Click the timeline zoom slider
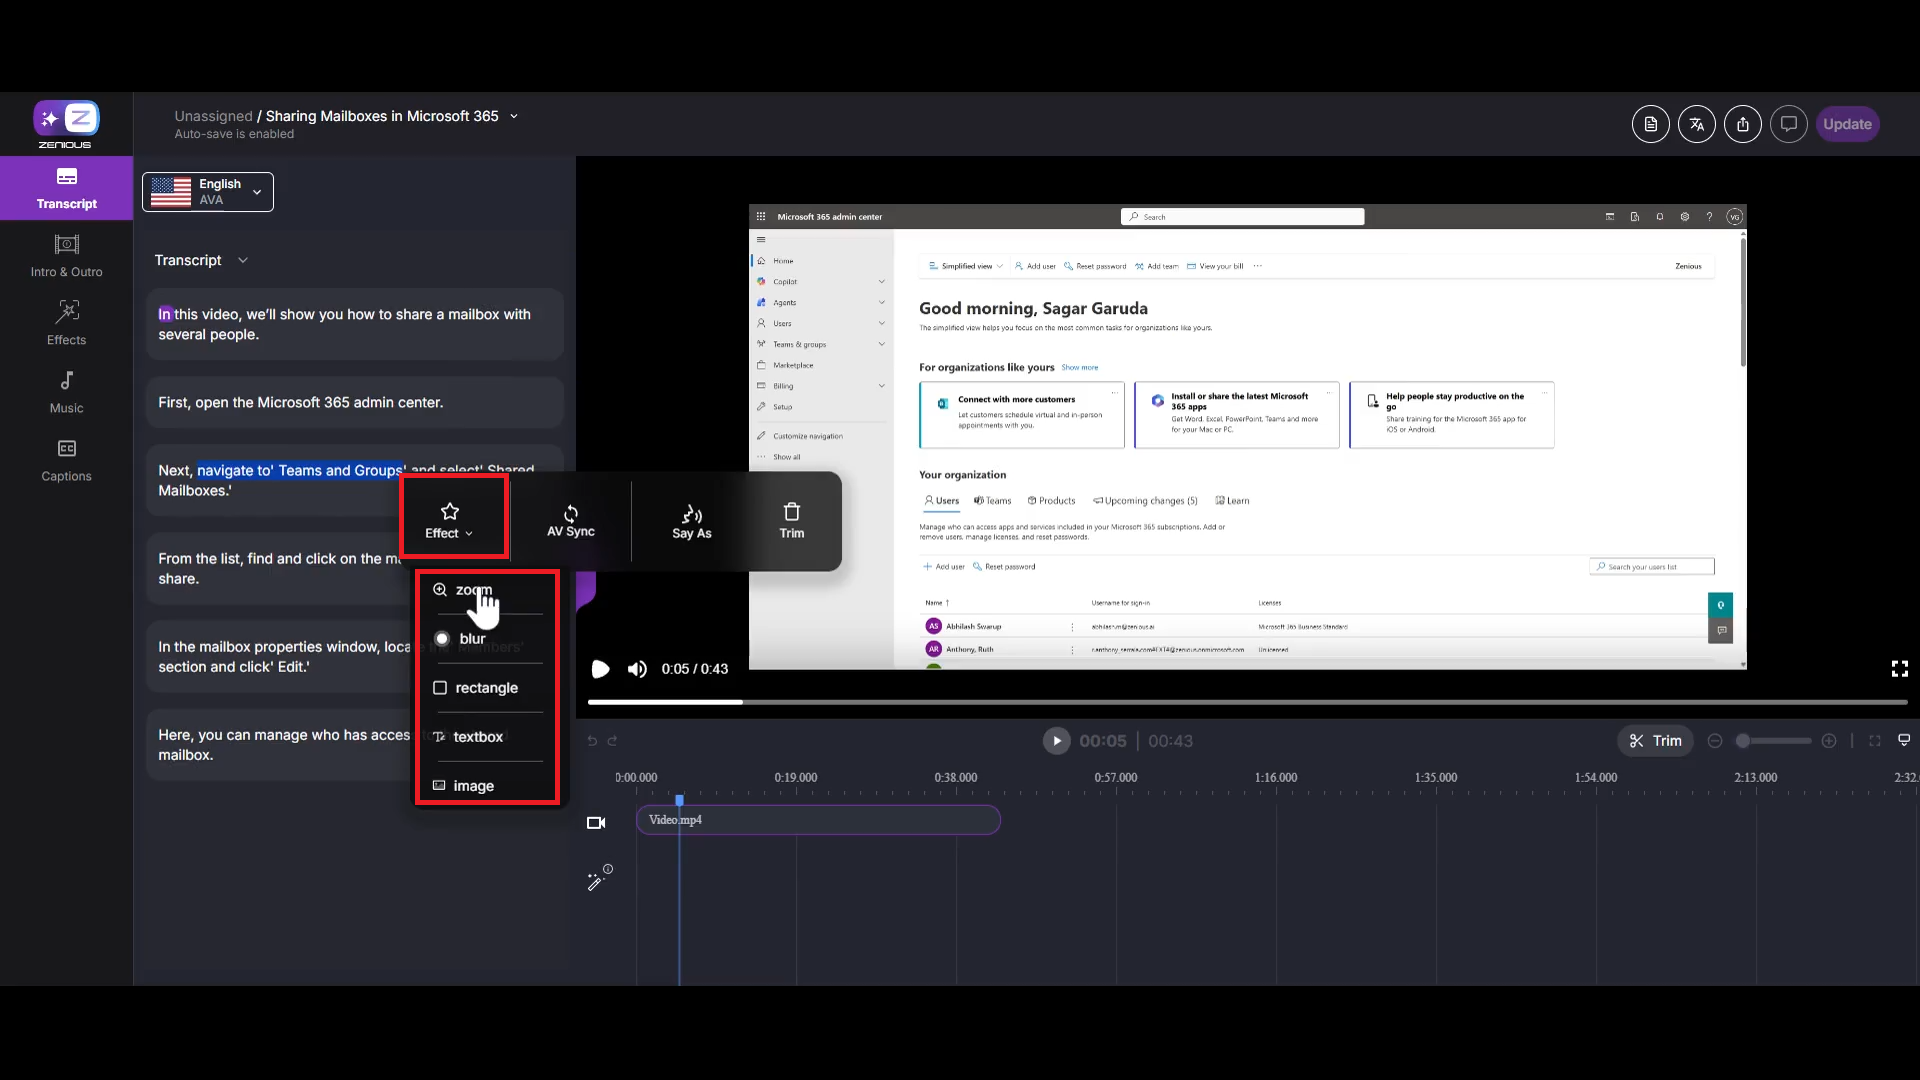Viewport: 1920px width, 1080px height. pyautogui.click(x=1772, y=741)
